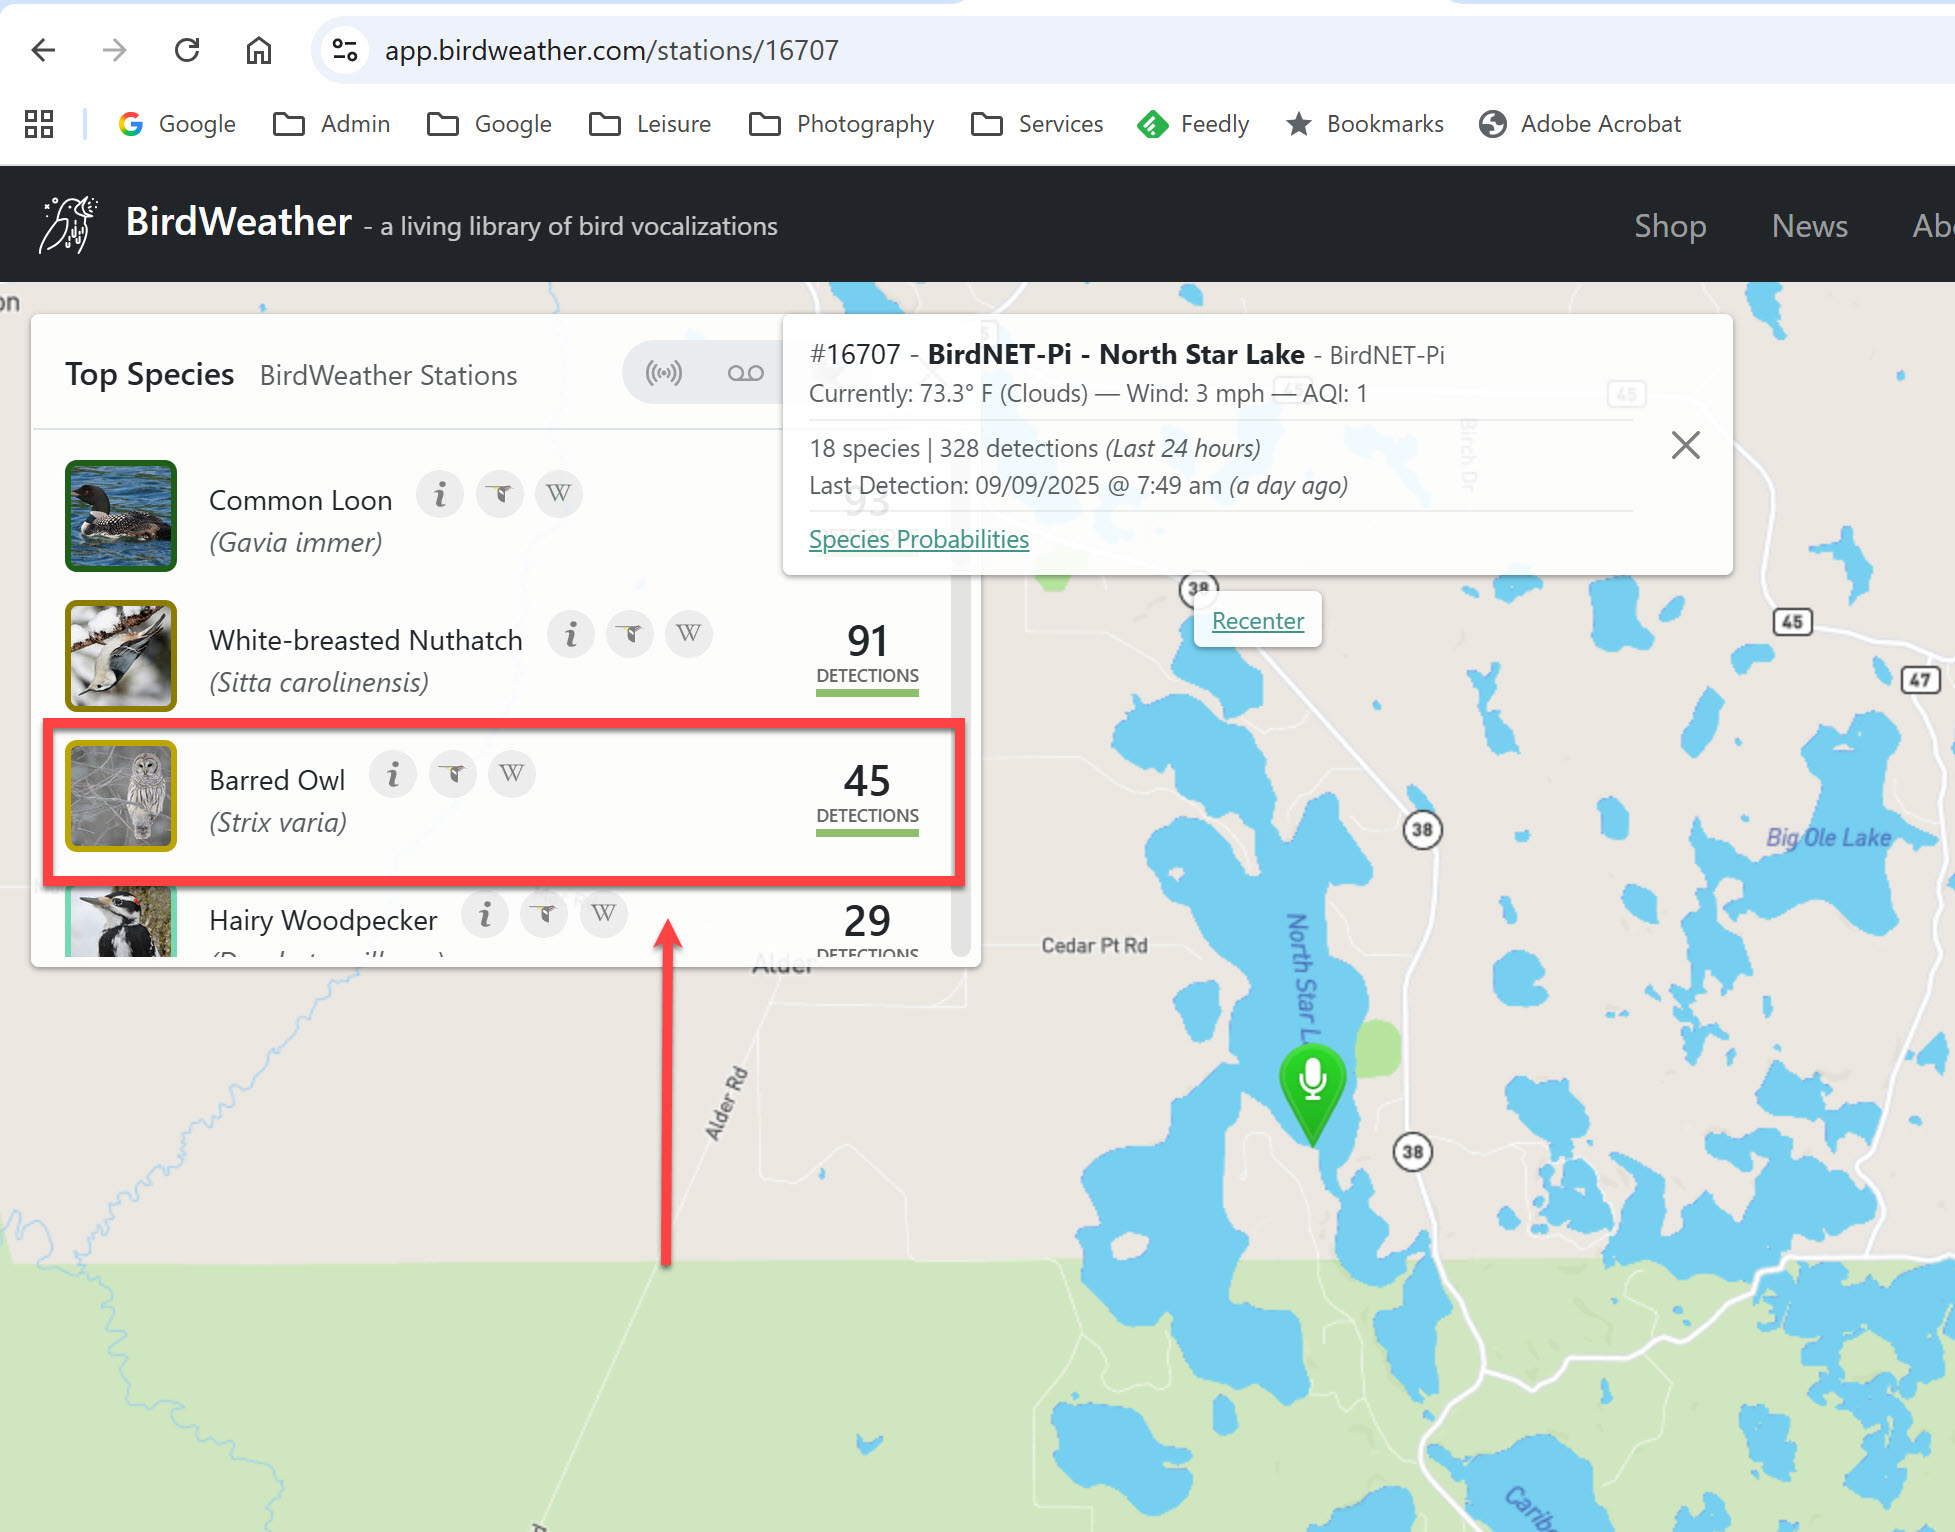Viewport: 1955px width, 1532px height.
Task: Click the Recenter map link
Action: point(1257,621)
